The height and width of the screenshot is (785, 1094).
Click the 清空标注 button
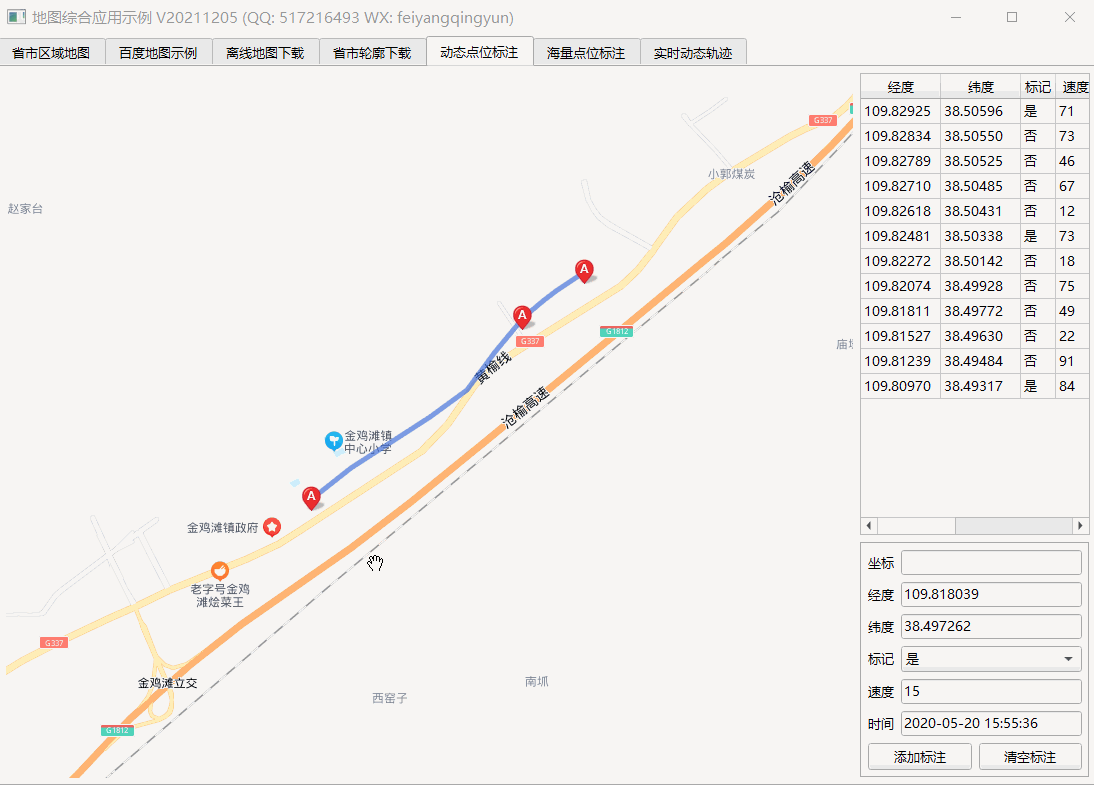1030,757
